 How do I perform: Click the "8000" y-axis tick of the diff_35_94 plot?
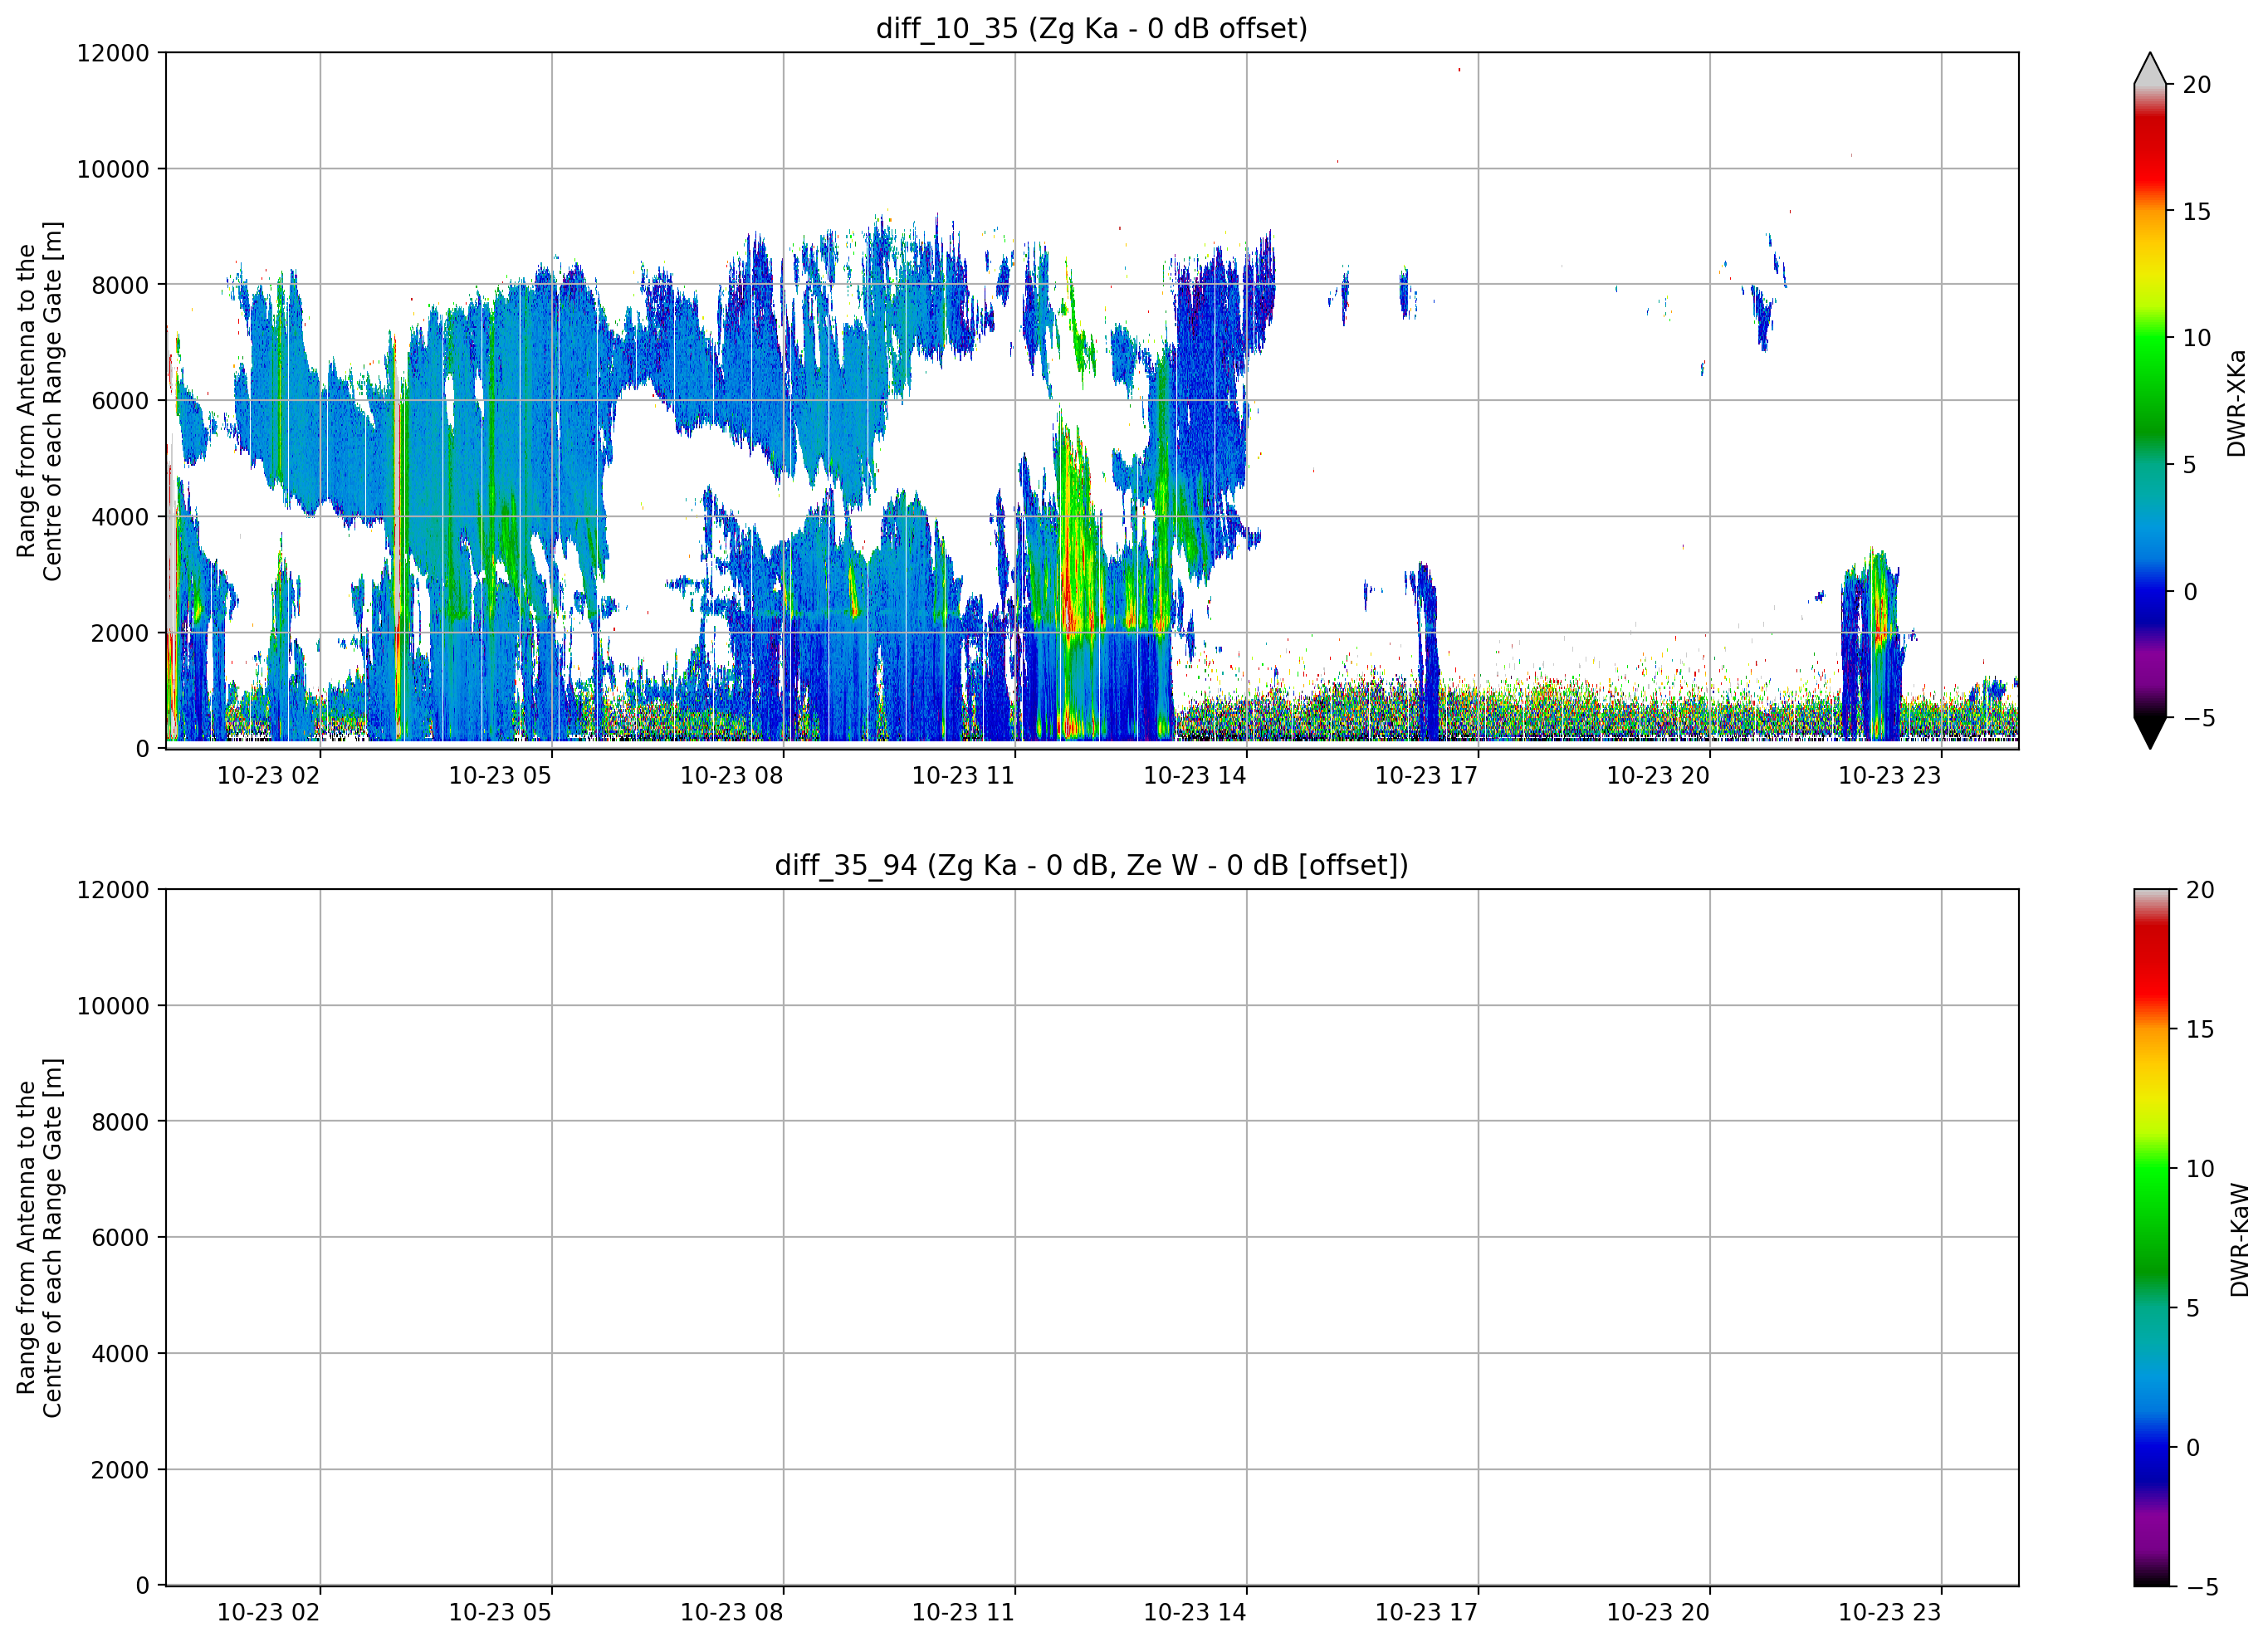(120, 1122)
